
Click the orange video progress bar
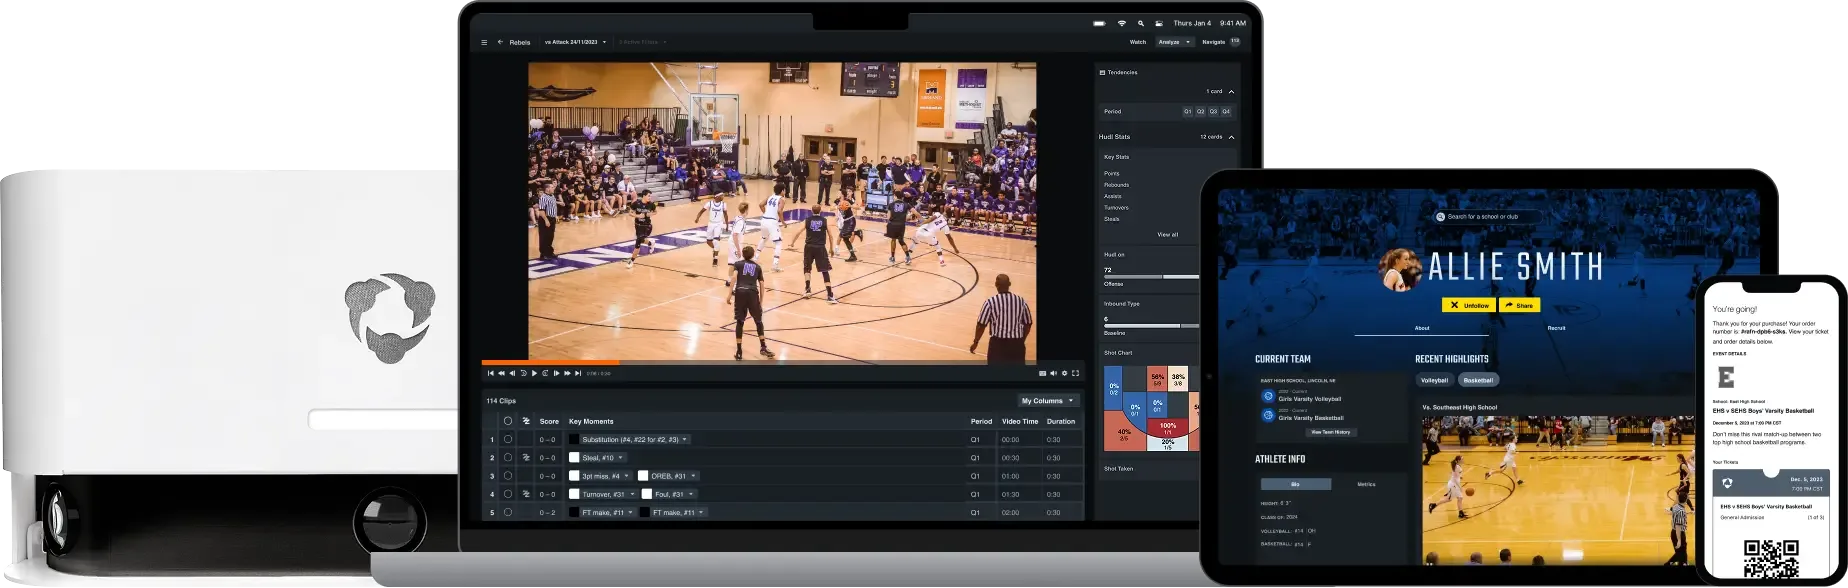(550, 362)
